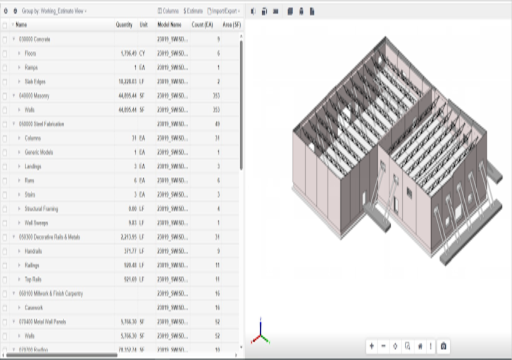Expand the Casework row
The height and width of the screenshot is (360, 512).
(19, 308)
